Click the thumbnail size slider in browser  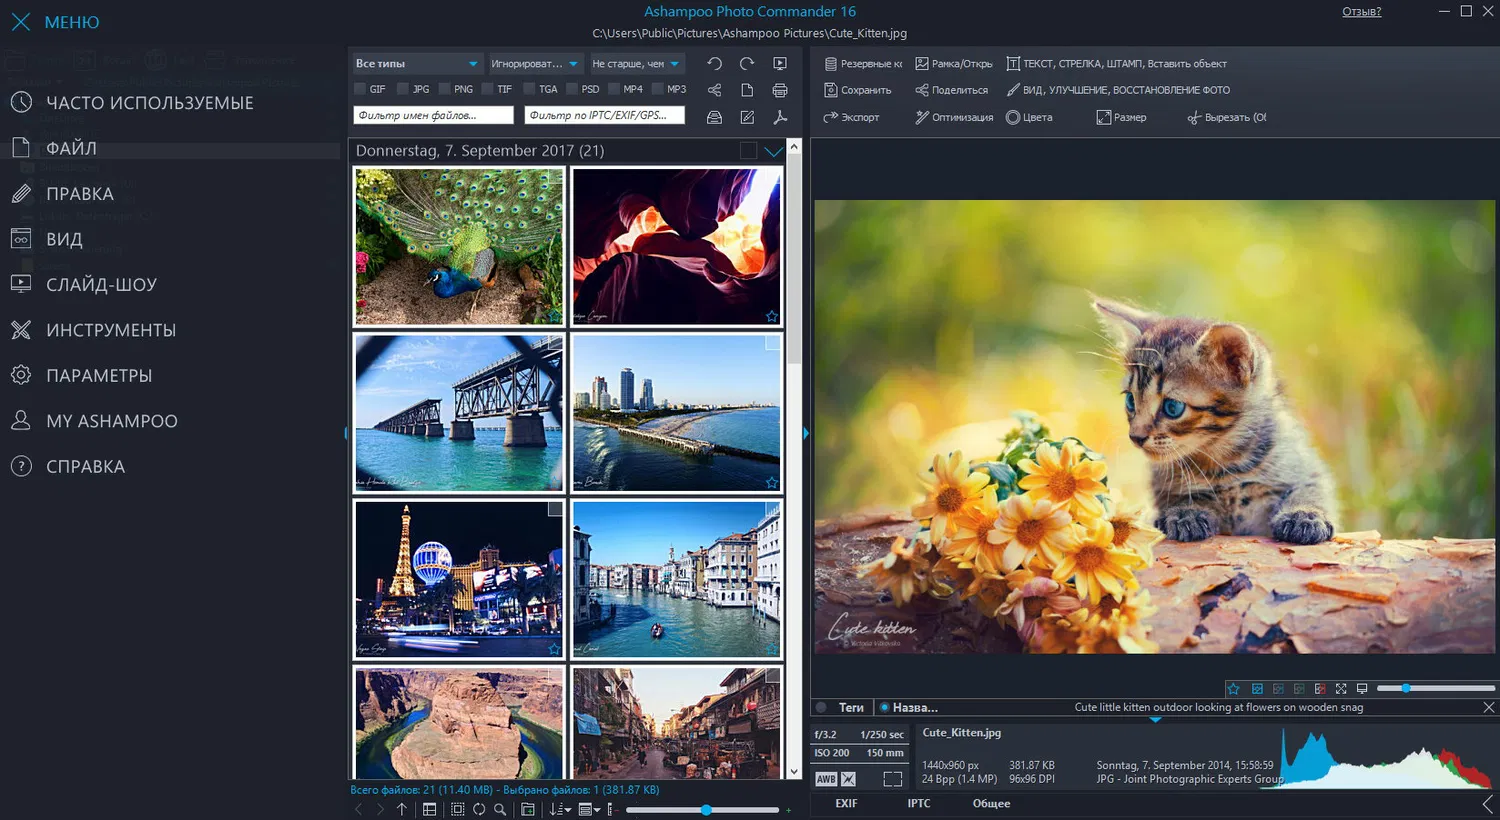pyautogui.click(x=706, y=809)
